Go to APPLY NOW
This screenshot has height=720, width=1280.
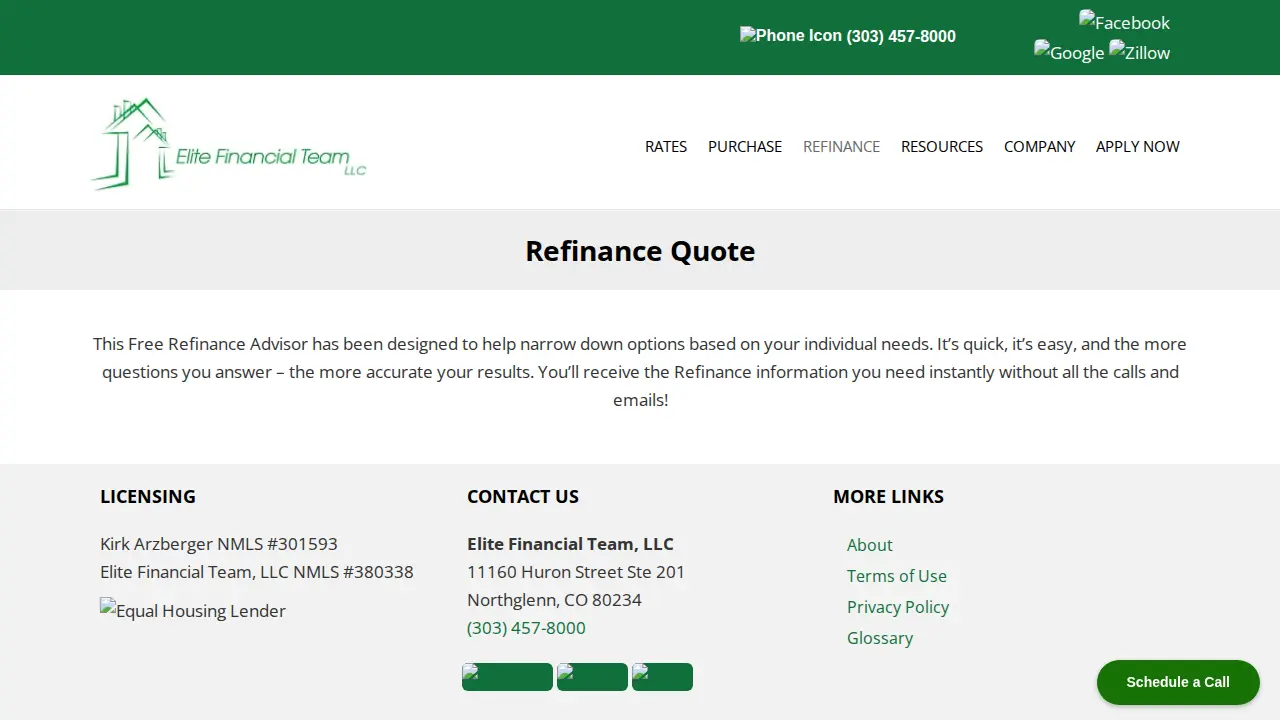click(1138, 146)
